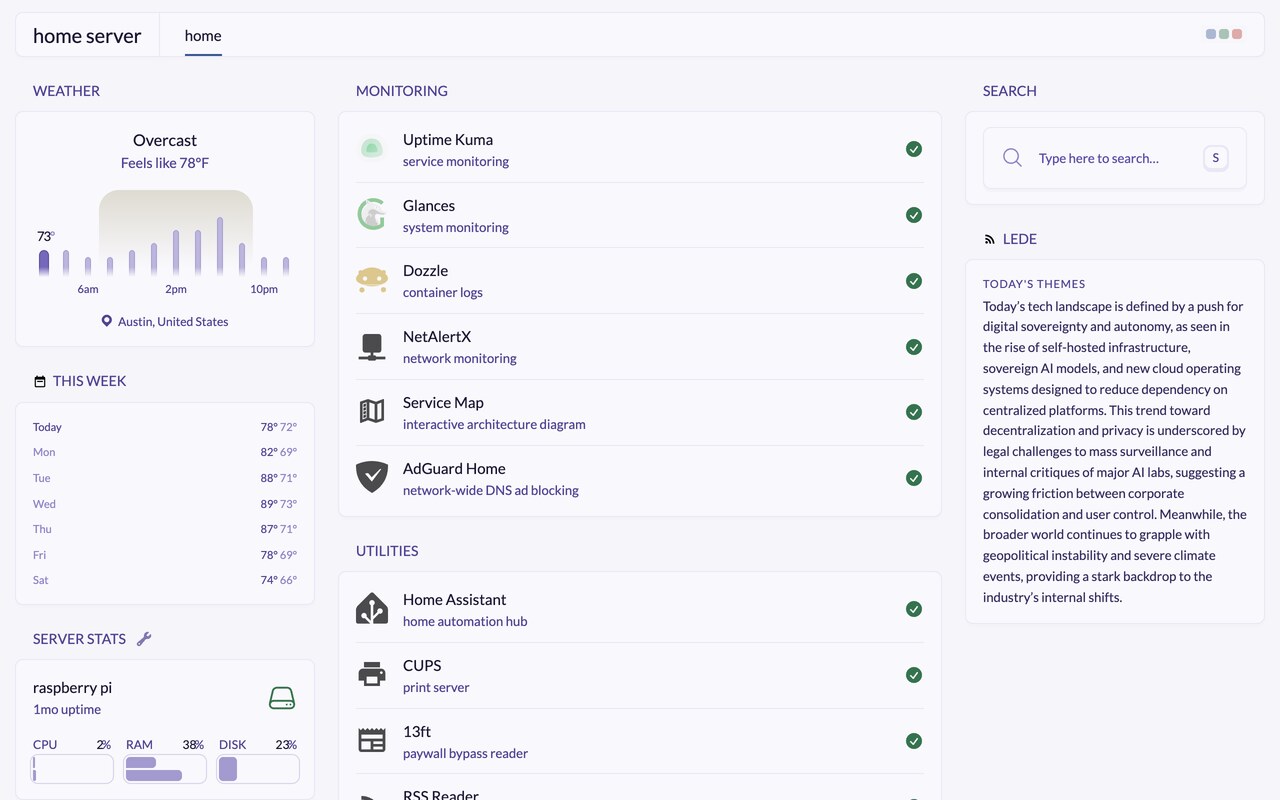Click the location pin icon near Austin
Screen dimensions: 1280x800
click(x=107, y=321)
